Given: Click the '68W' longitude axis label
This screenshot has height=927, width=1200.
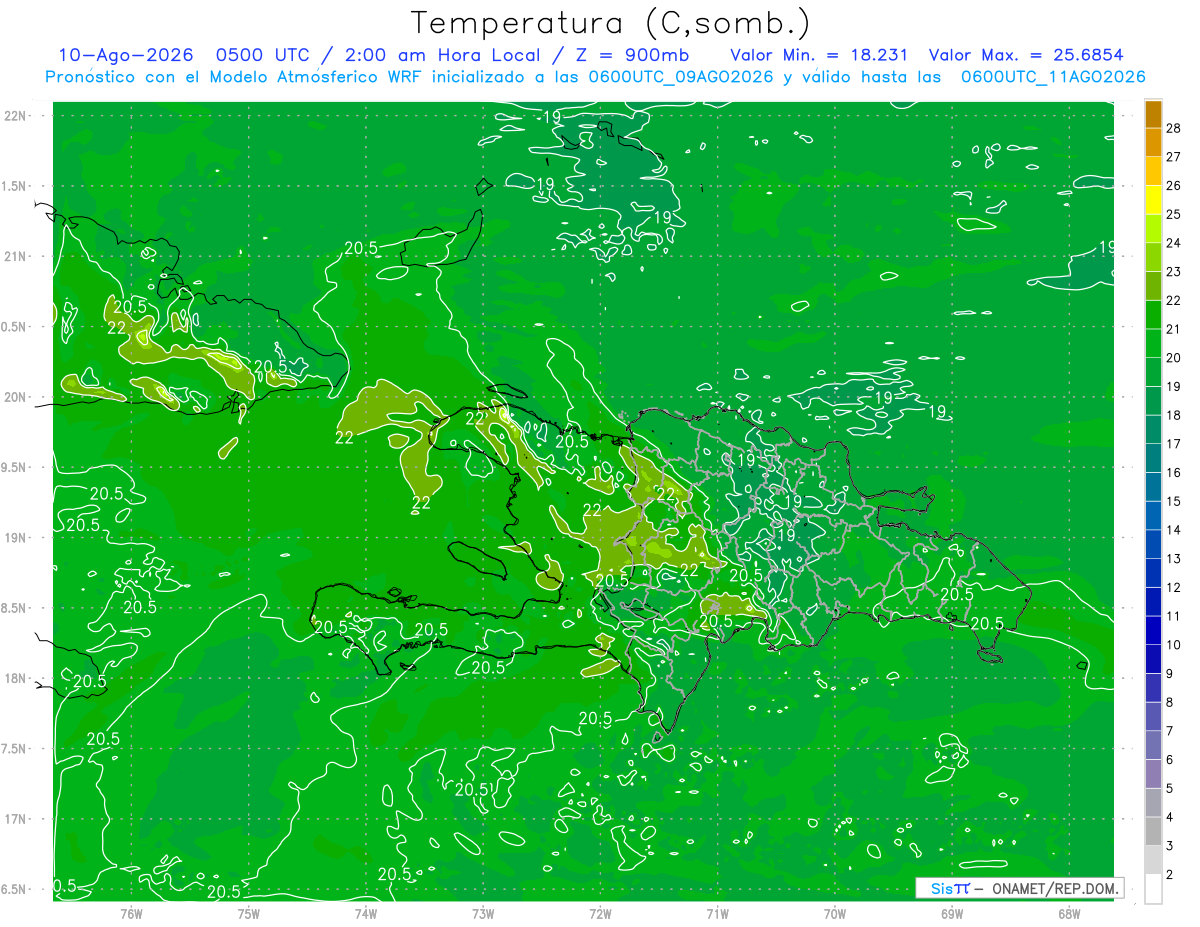Looking at the screenshot, I should pos(1068,913).
